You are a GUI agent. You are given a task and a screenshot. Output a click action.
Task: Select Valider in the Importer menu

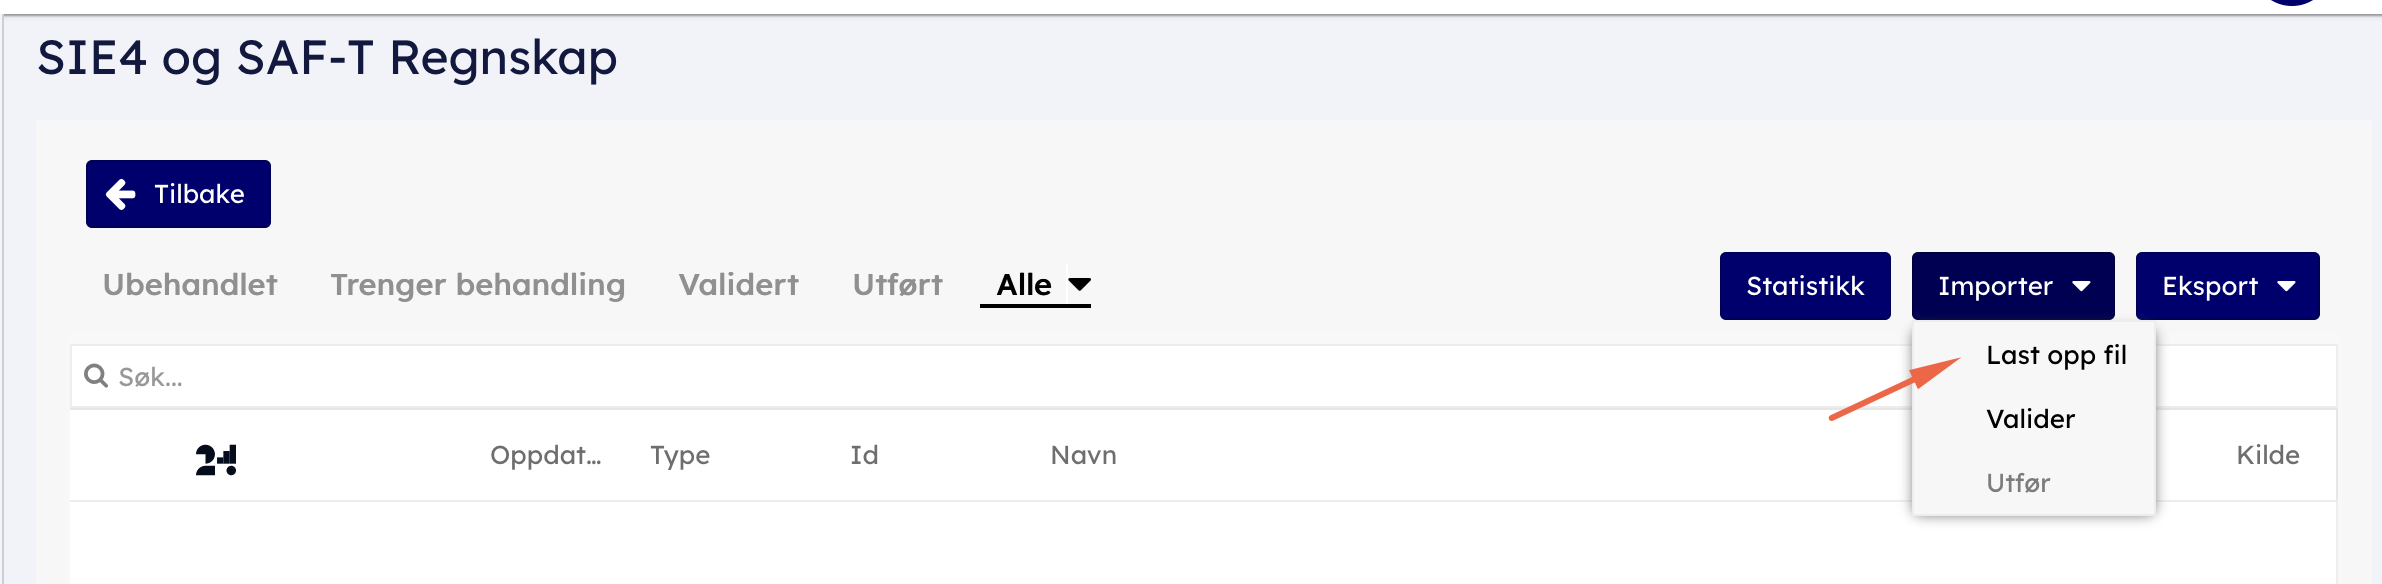(x=2030, y=419)
